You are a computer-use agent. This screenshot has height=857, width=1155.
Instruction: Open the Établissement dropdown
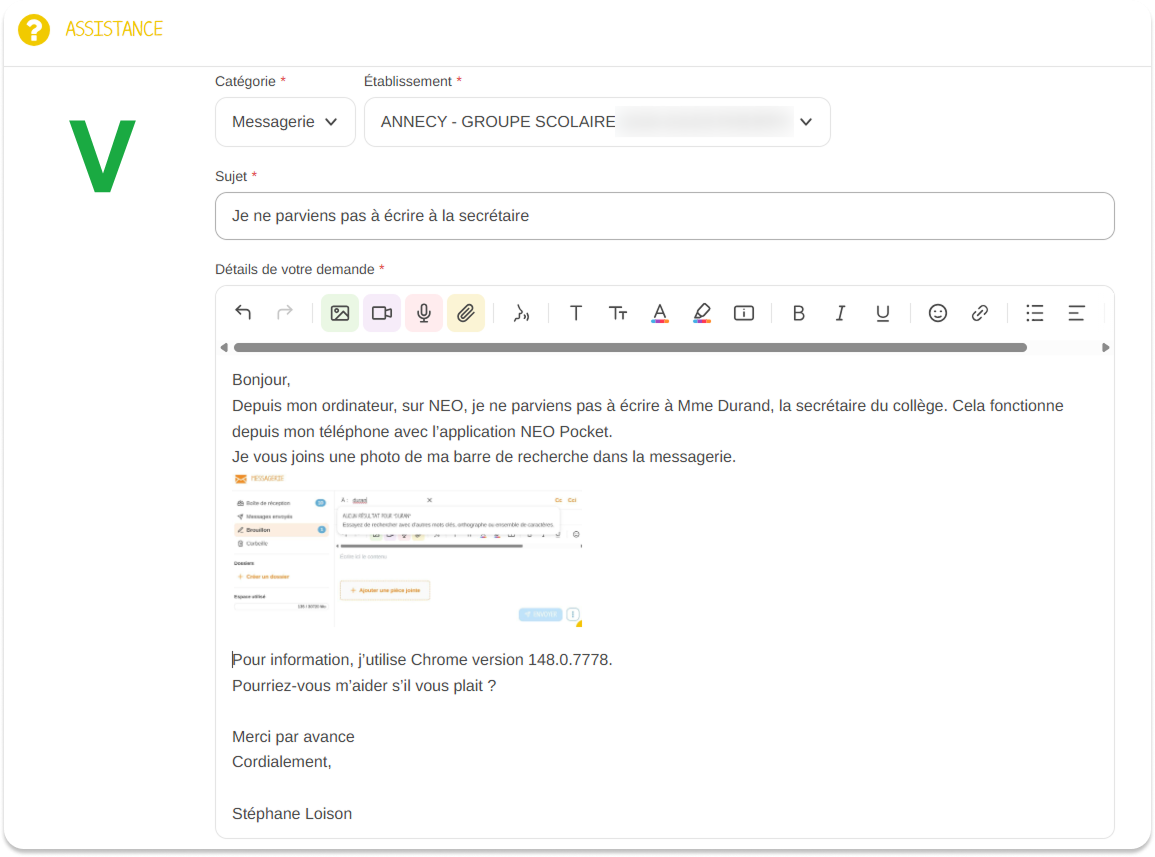(597, 122)
